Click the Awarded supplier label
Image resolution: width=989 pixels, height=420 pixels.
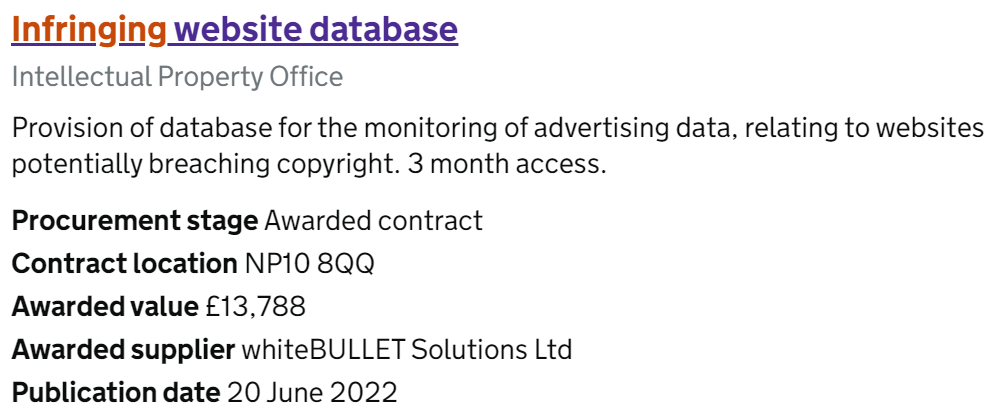tap(124, 350)
